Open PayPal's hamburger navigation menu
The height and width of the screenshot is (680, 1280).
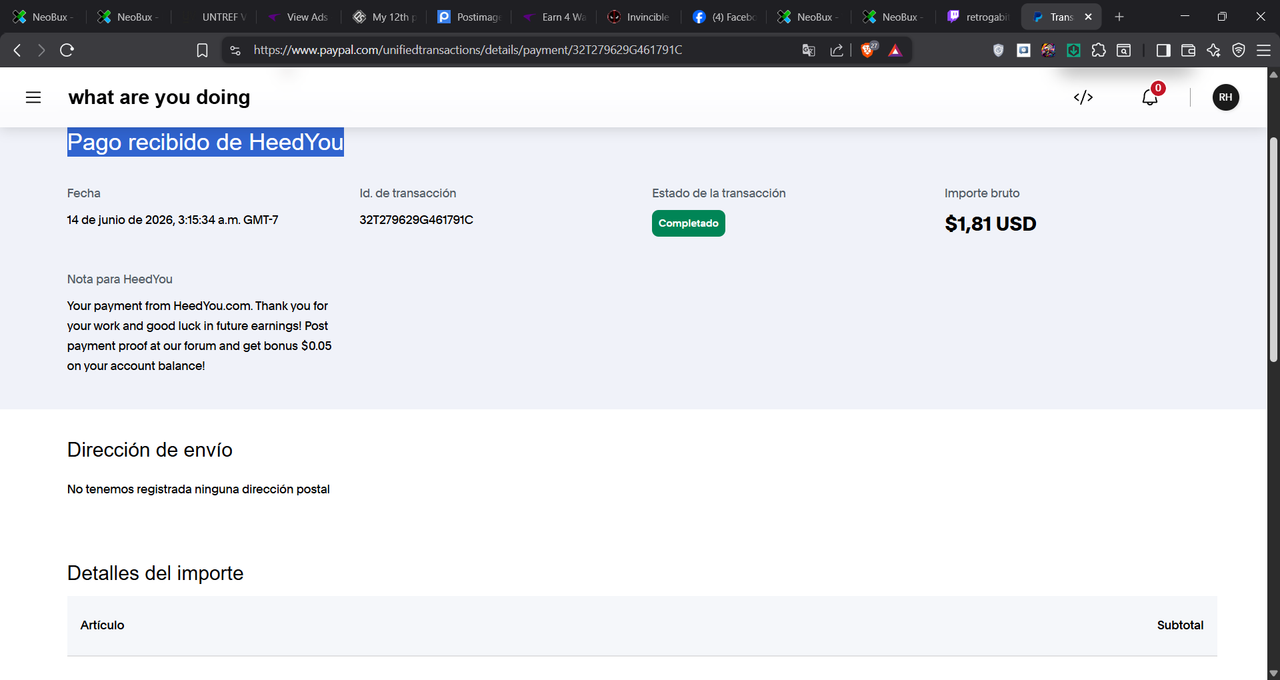point(33,97)
